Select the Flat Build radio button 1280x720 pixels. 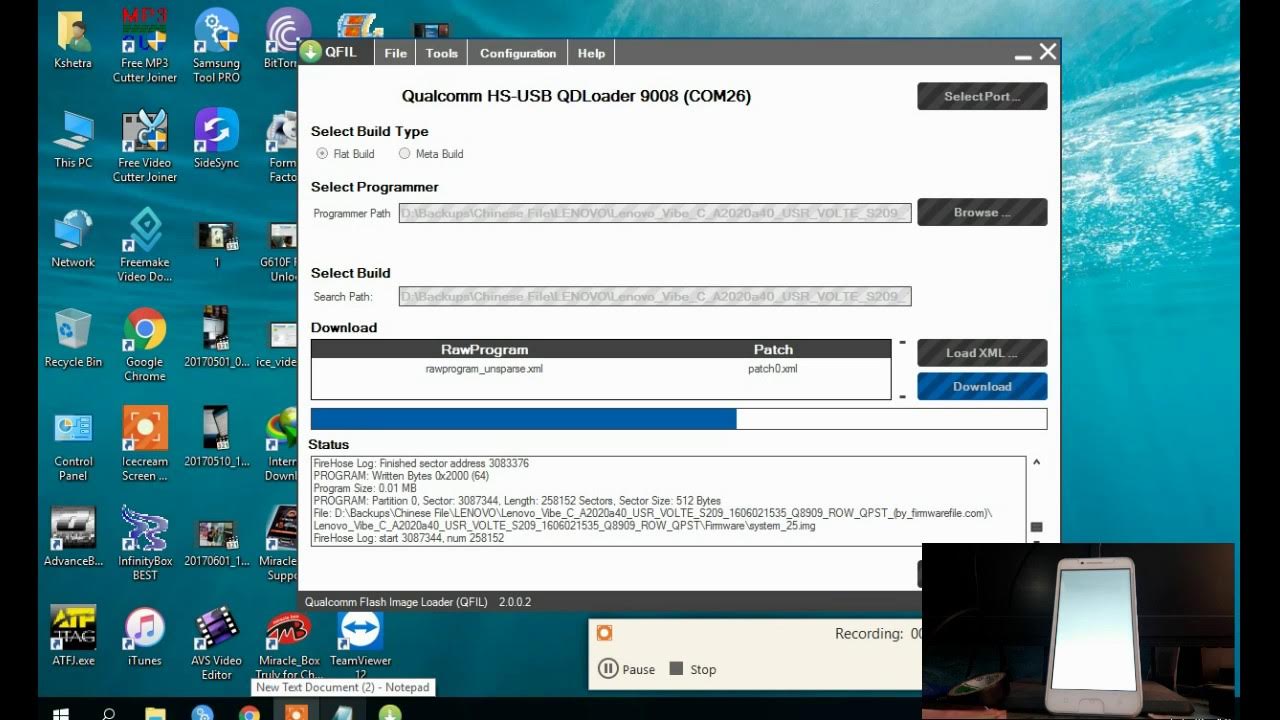[322, 154]
